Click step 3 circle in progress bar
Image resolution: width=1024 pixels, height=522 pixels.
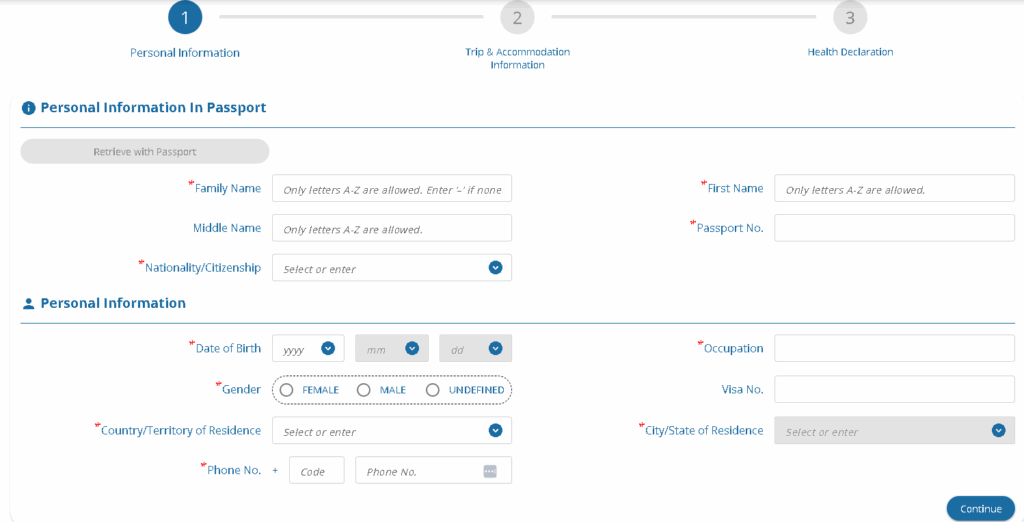[850, 17]
